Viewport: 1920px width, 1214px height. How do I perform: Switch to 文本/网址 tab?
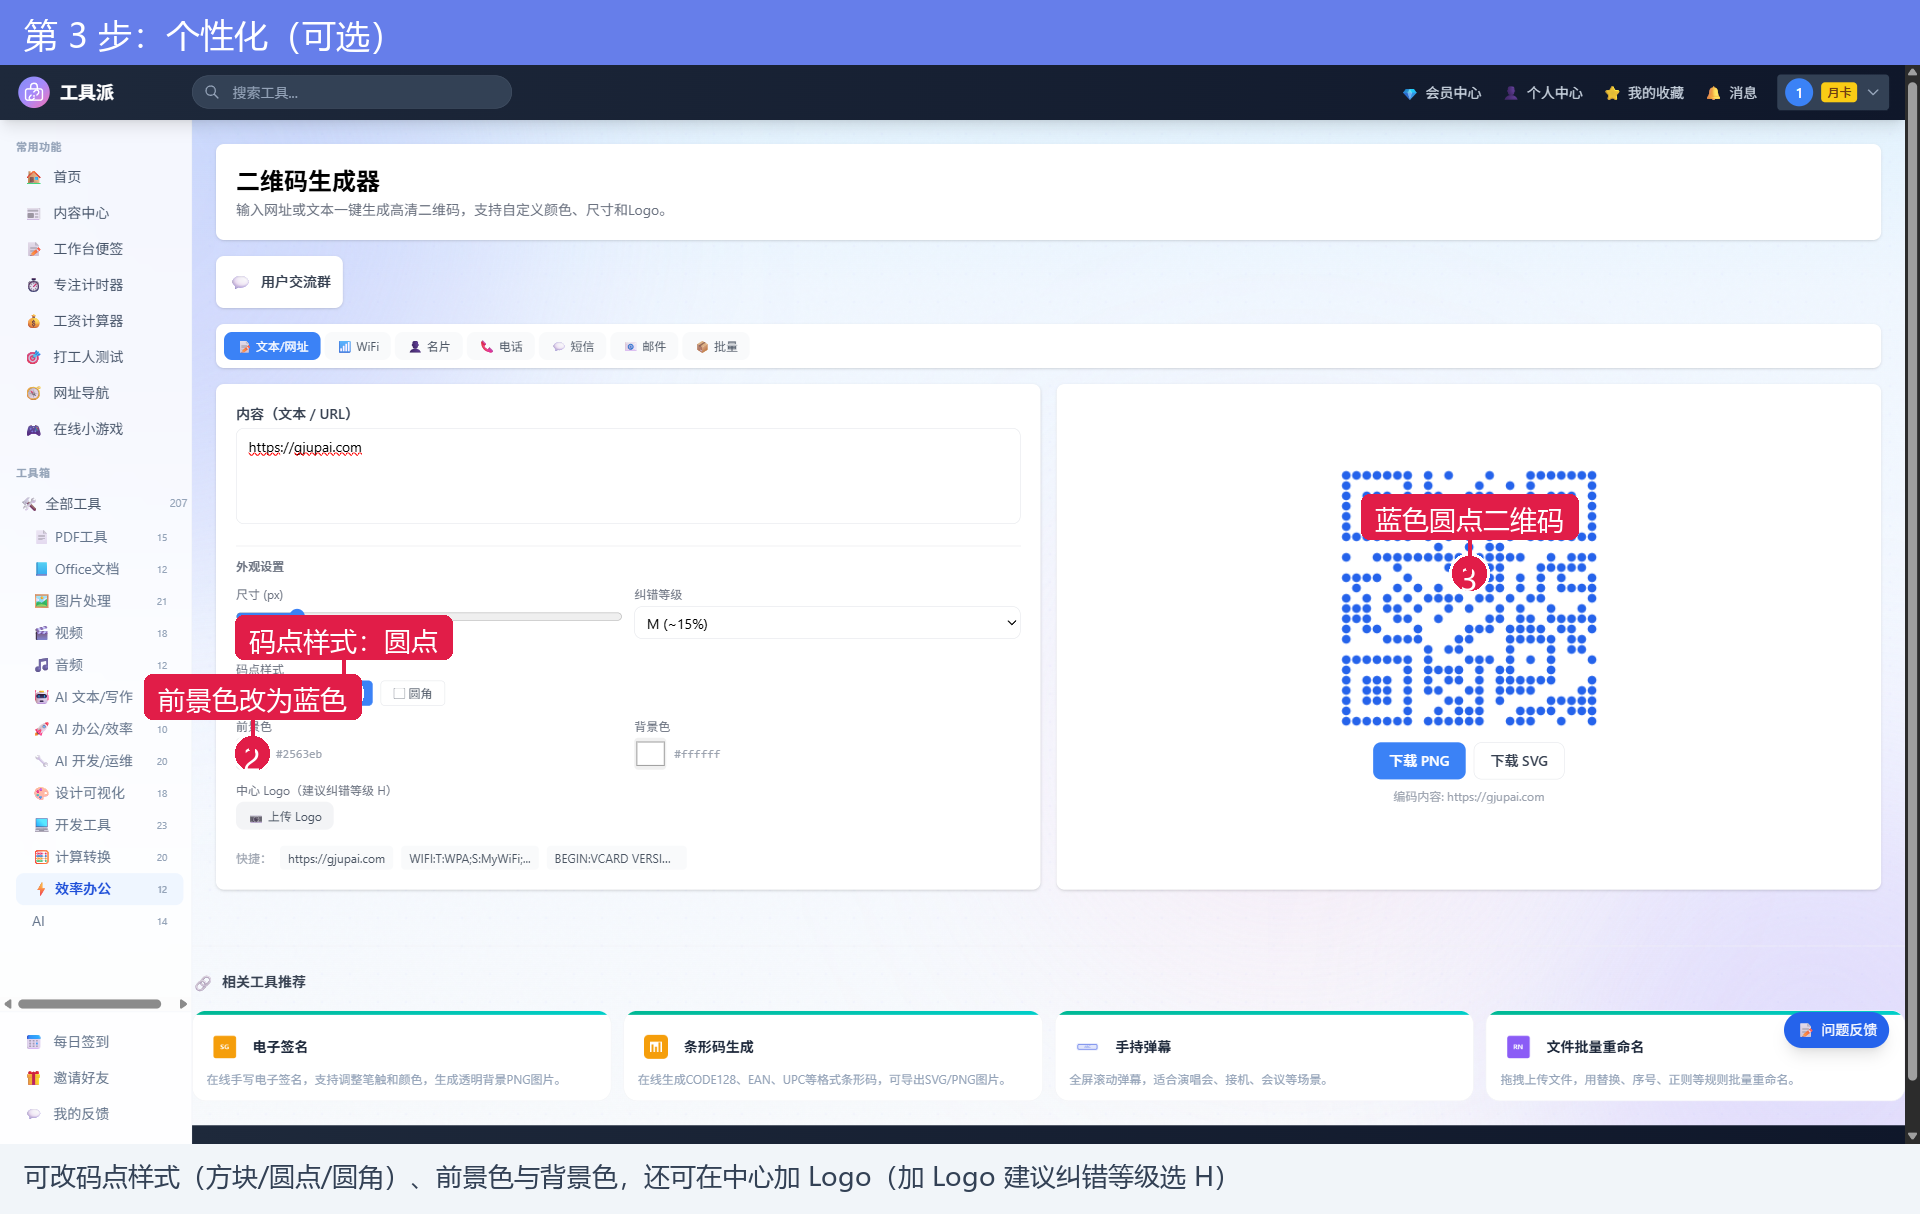pyautogui.click(x=272, y=346)
